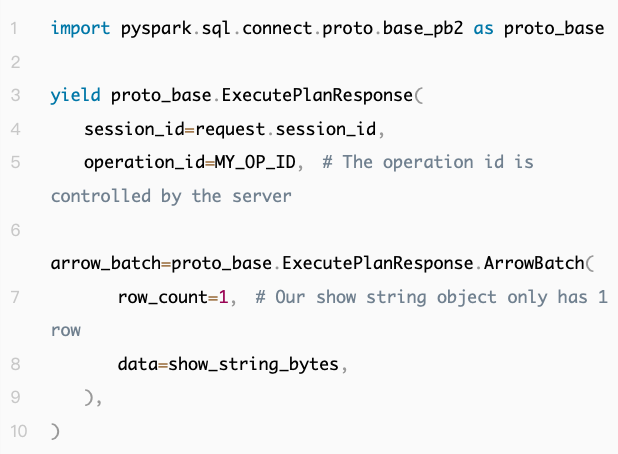The height and width of the screenshot is (454, 618).
Task: Click the closing parenthesis on line 9
Action: pyautogui.click(x=89, y=398)
